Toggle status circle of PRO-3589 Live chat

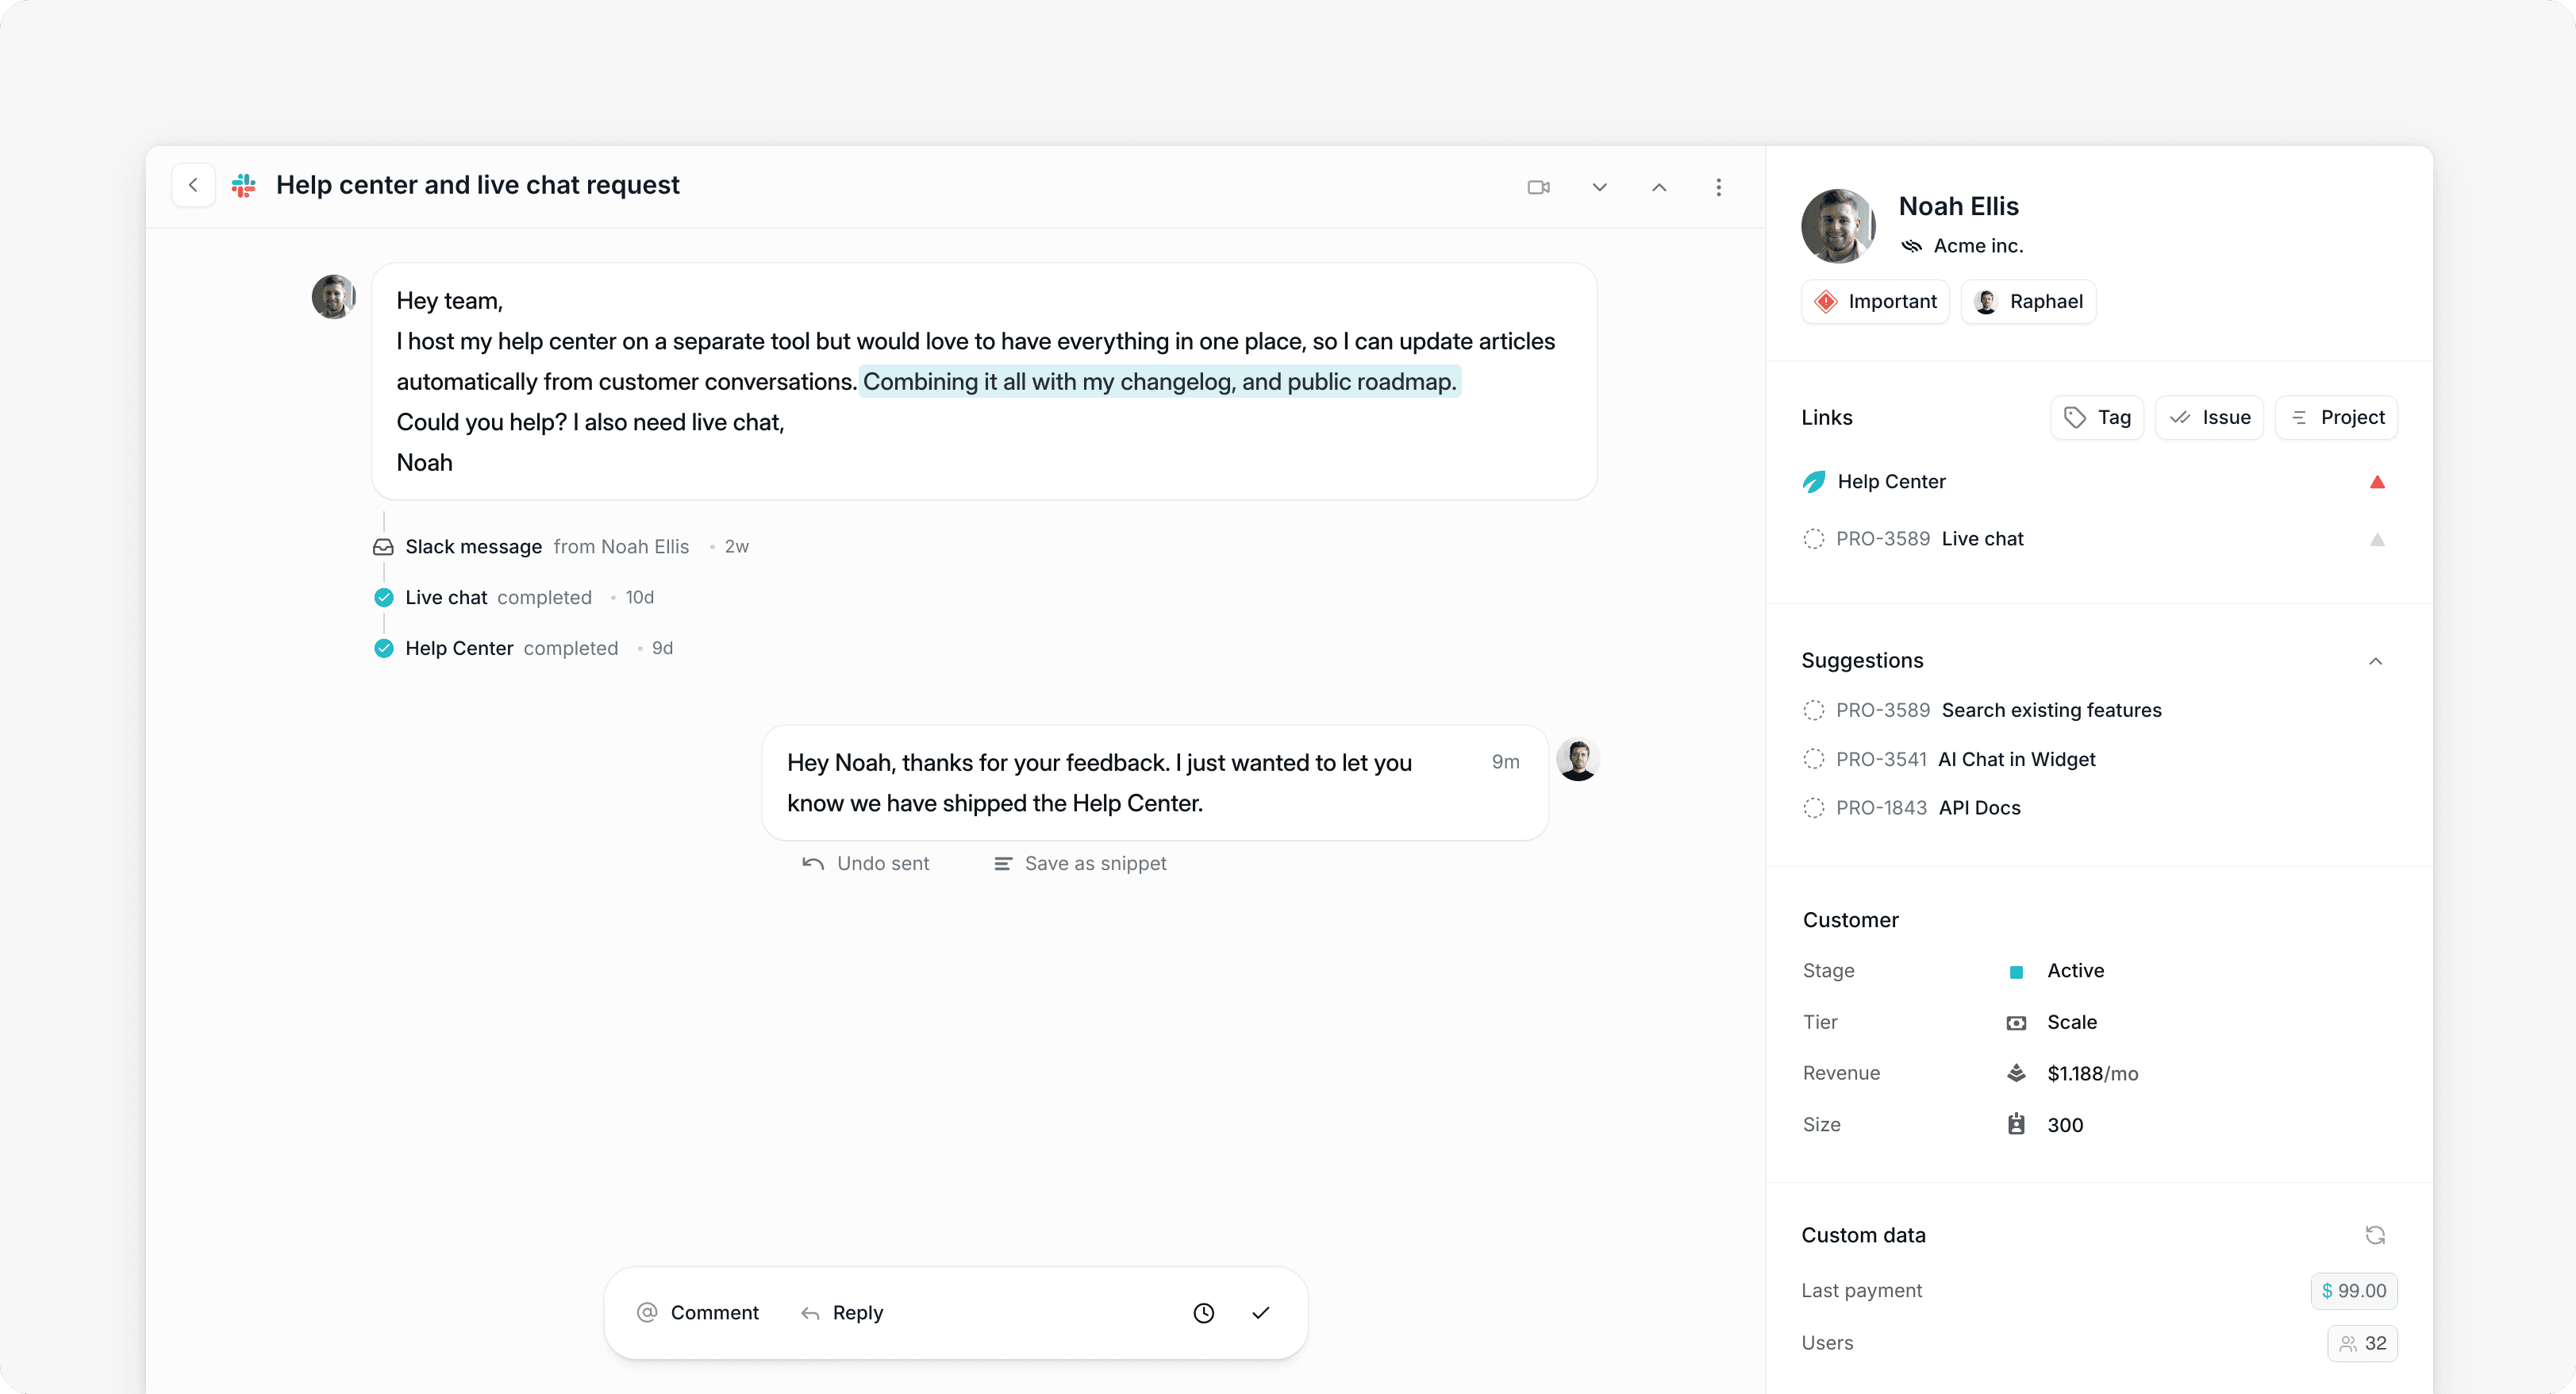[x=1813, y=539]
